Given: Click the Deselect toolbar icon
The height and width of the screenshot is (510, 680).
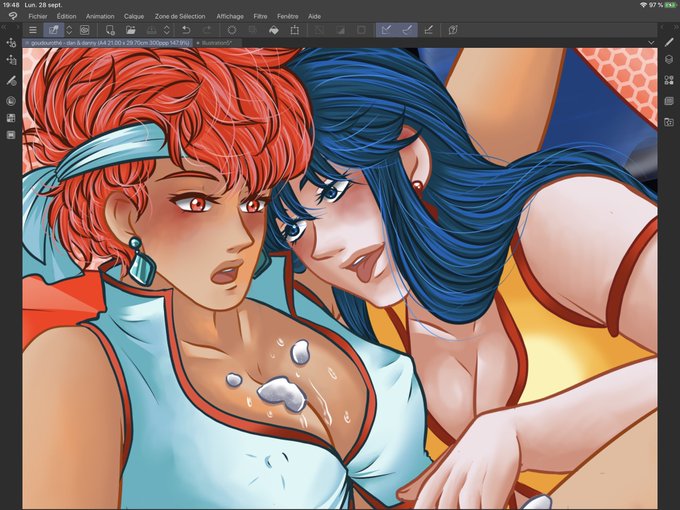Looking at the screenshot, I should (319, 30).
